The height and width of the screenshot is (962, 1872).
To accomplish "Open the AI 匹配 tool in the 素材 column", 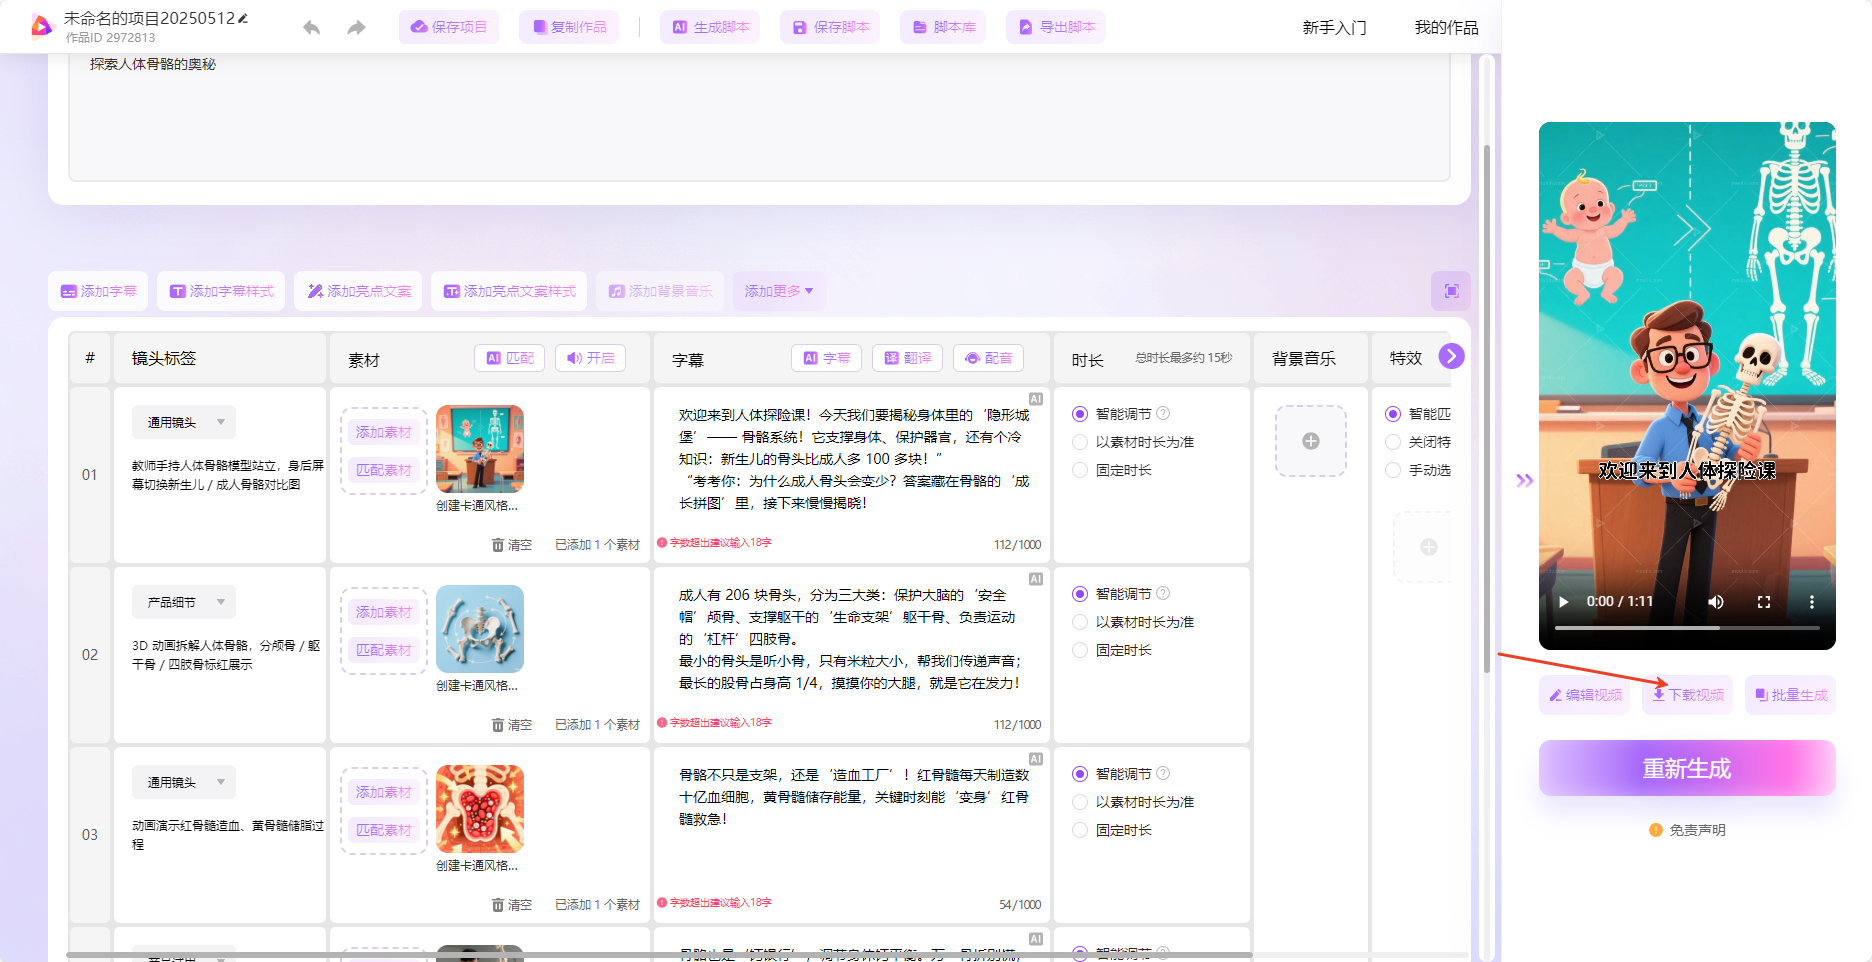I will coord(508,357).
